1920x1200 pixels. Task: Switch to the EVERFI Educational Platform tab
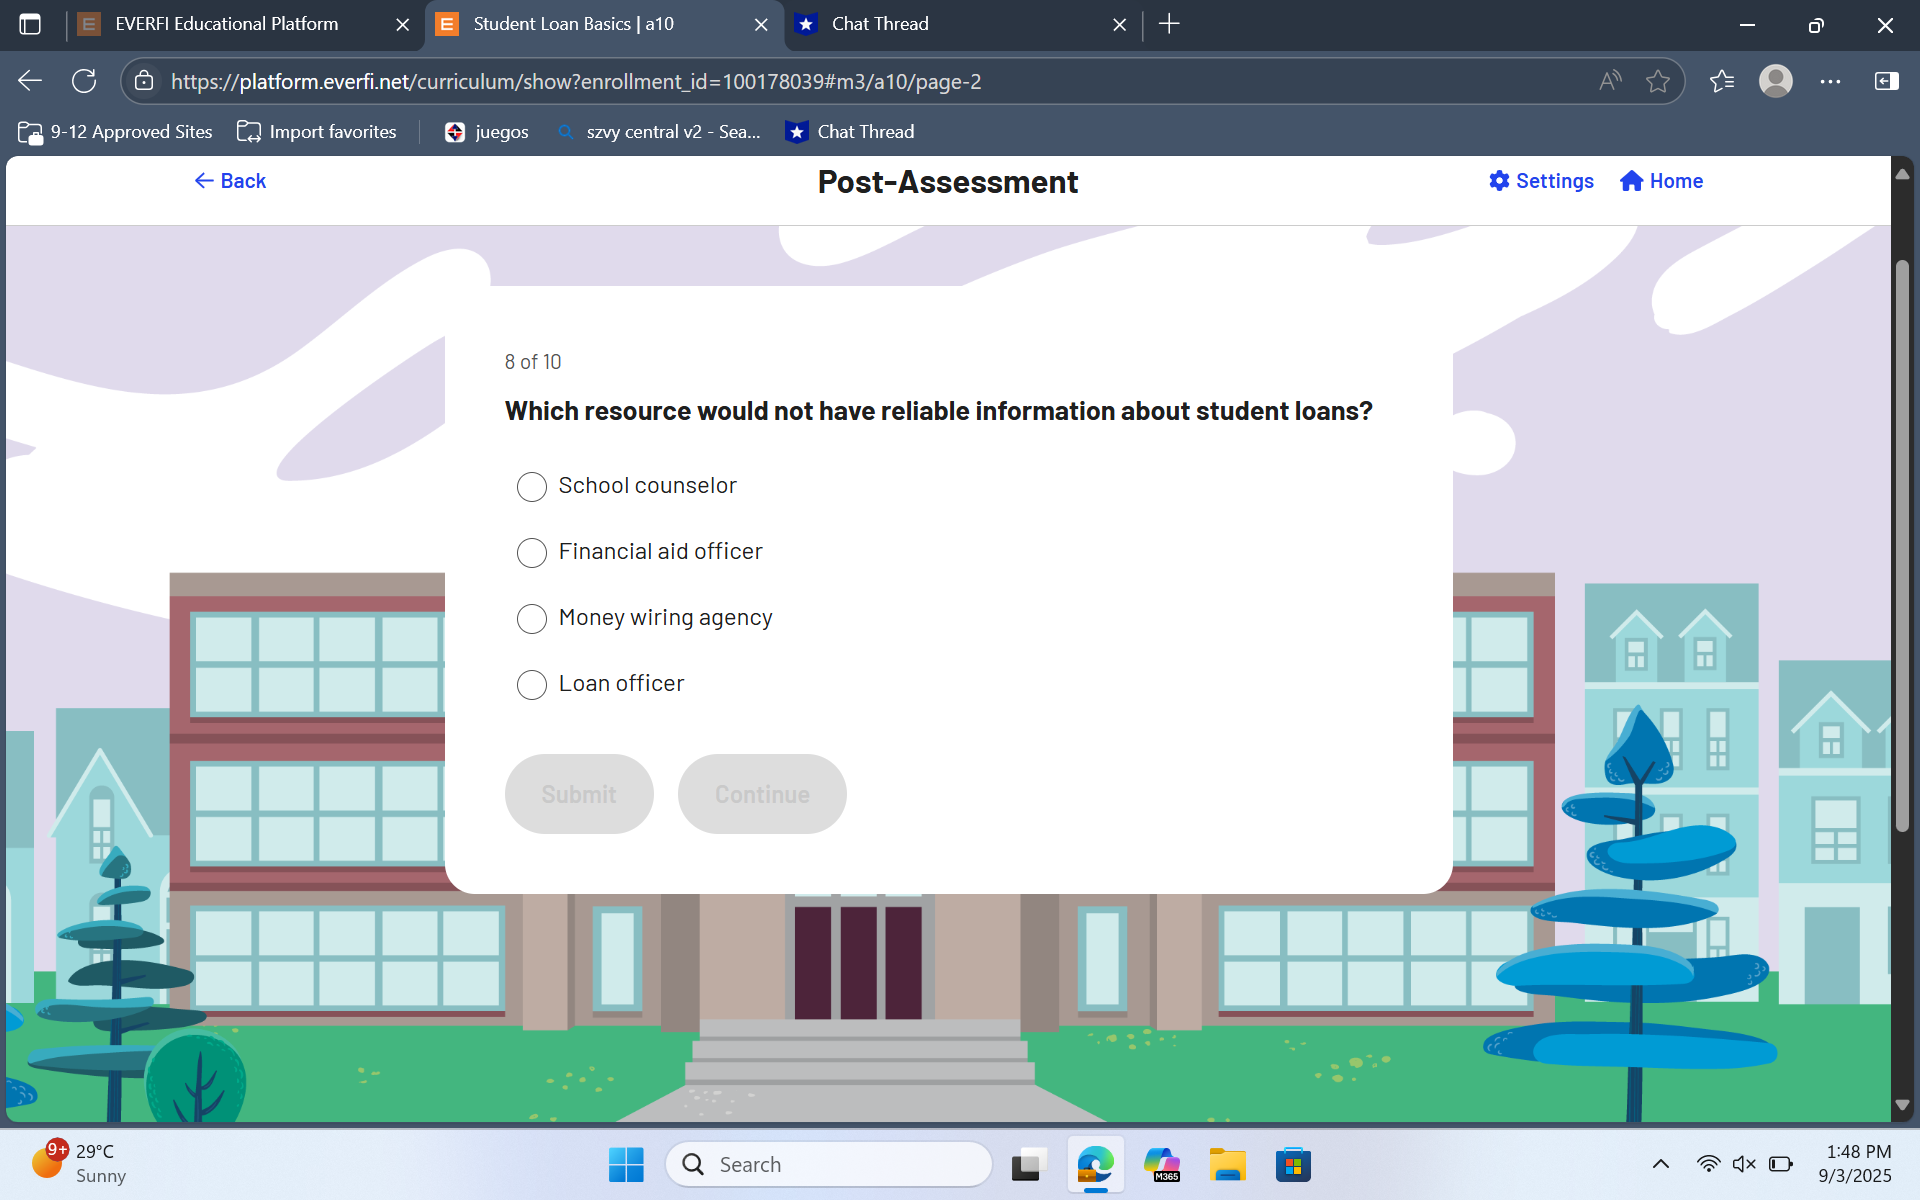click(x=226, y=24)
